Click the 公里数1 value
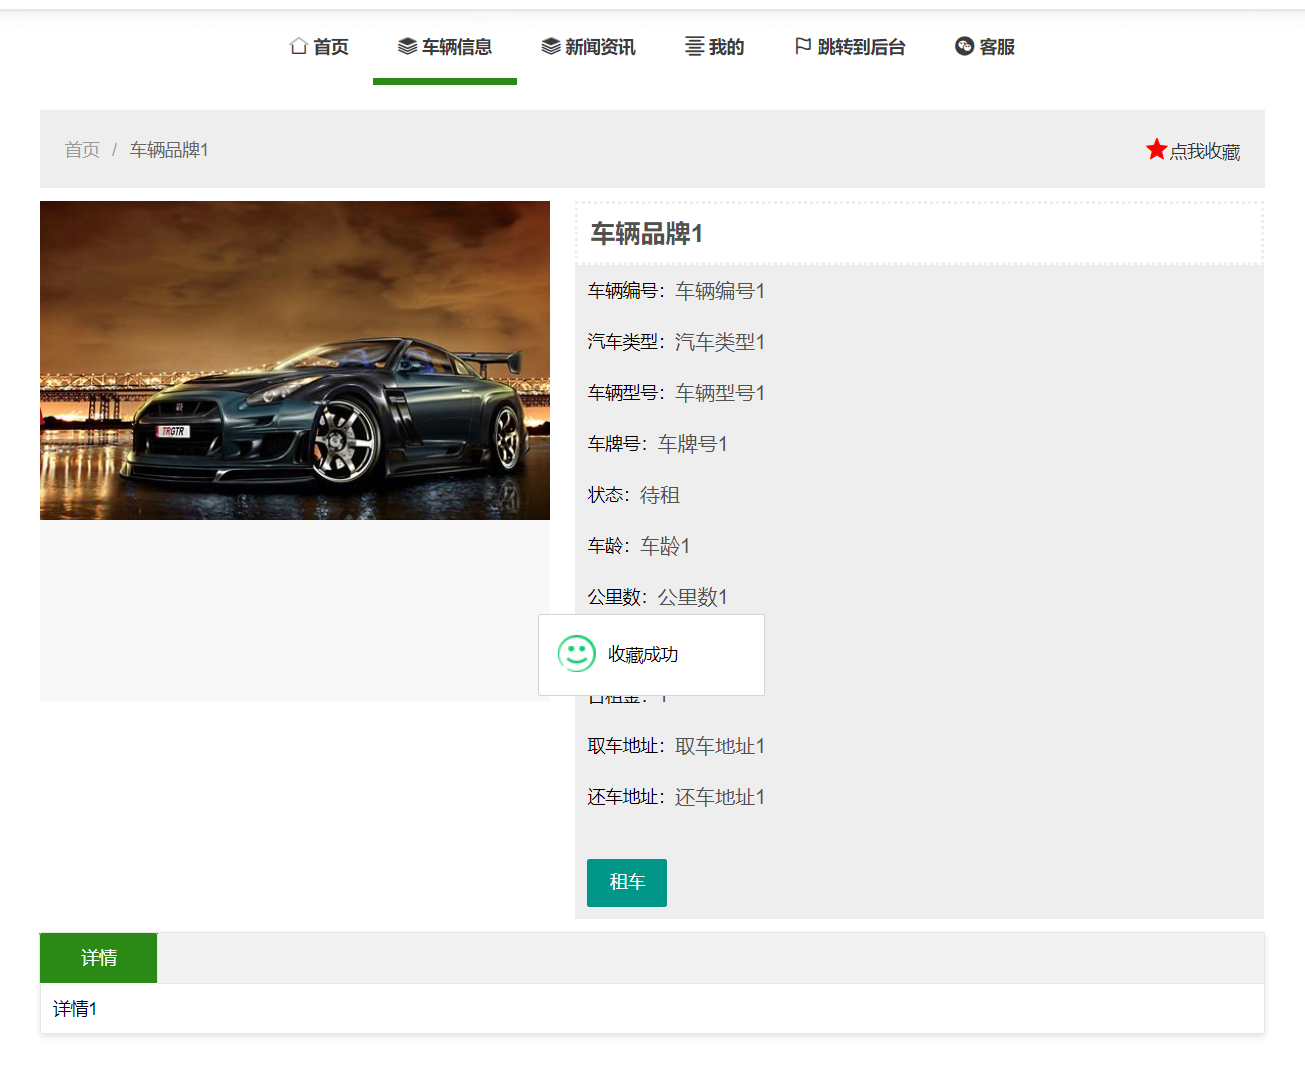The height and width of the screenshot is (1081, 1305). pos(693,597)
